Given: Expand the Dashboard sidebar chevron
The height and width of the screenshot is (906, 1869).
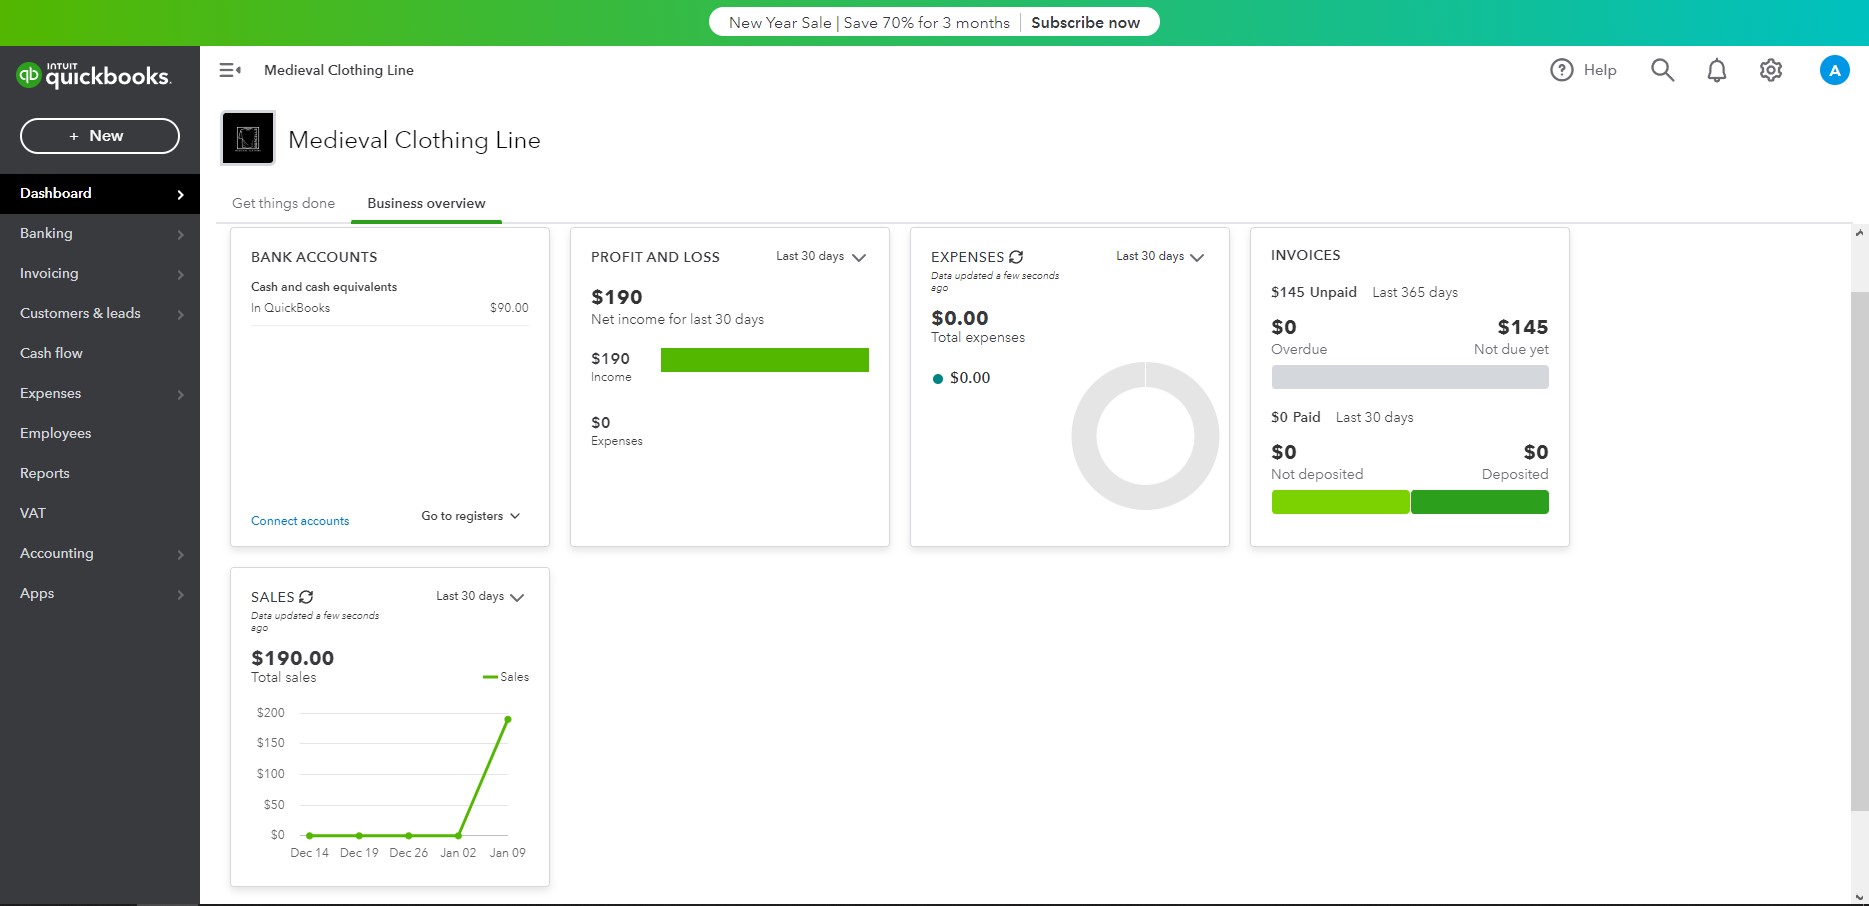Looking at the screenshot, I should [x=181, y=194].
